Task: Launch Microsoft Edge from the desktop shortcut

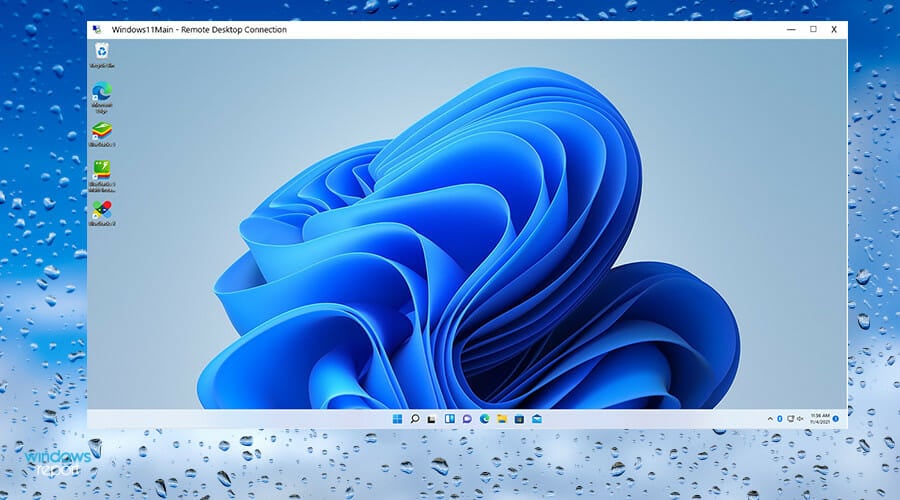Action: coord(101,94)
